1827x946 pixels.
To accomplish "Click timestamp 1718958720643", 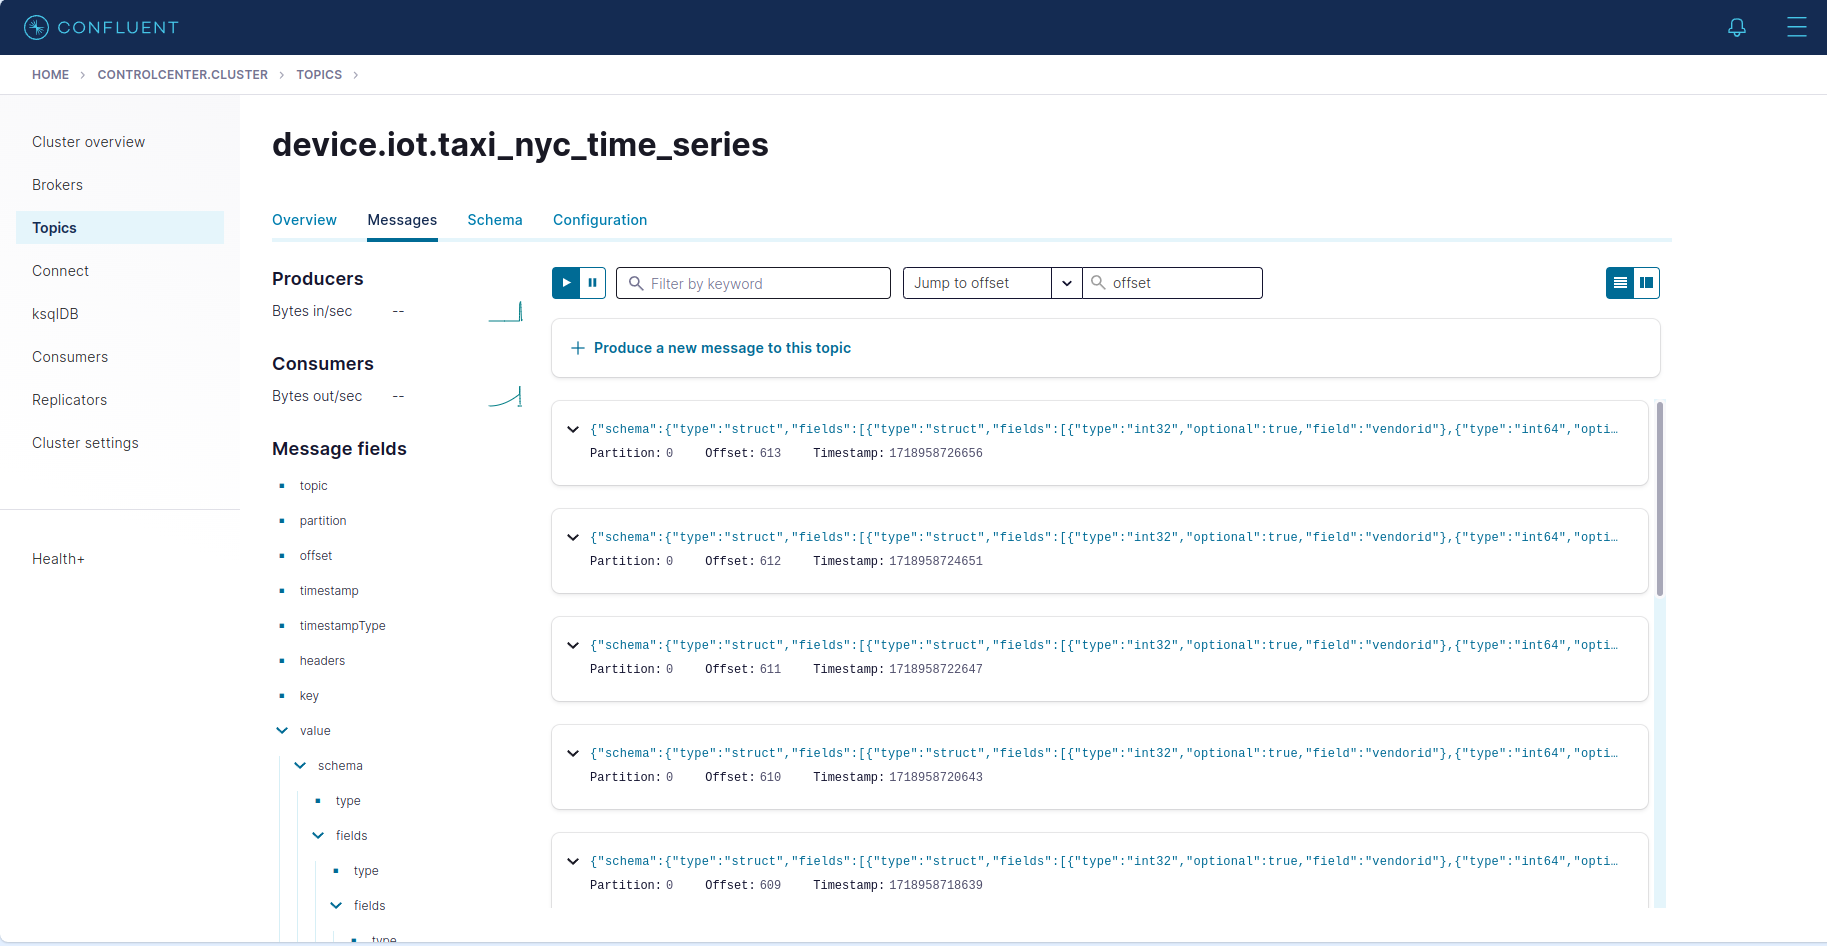I will (x=936, y=777).
